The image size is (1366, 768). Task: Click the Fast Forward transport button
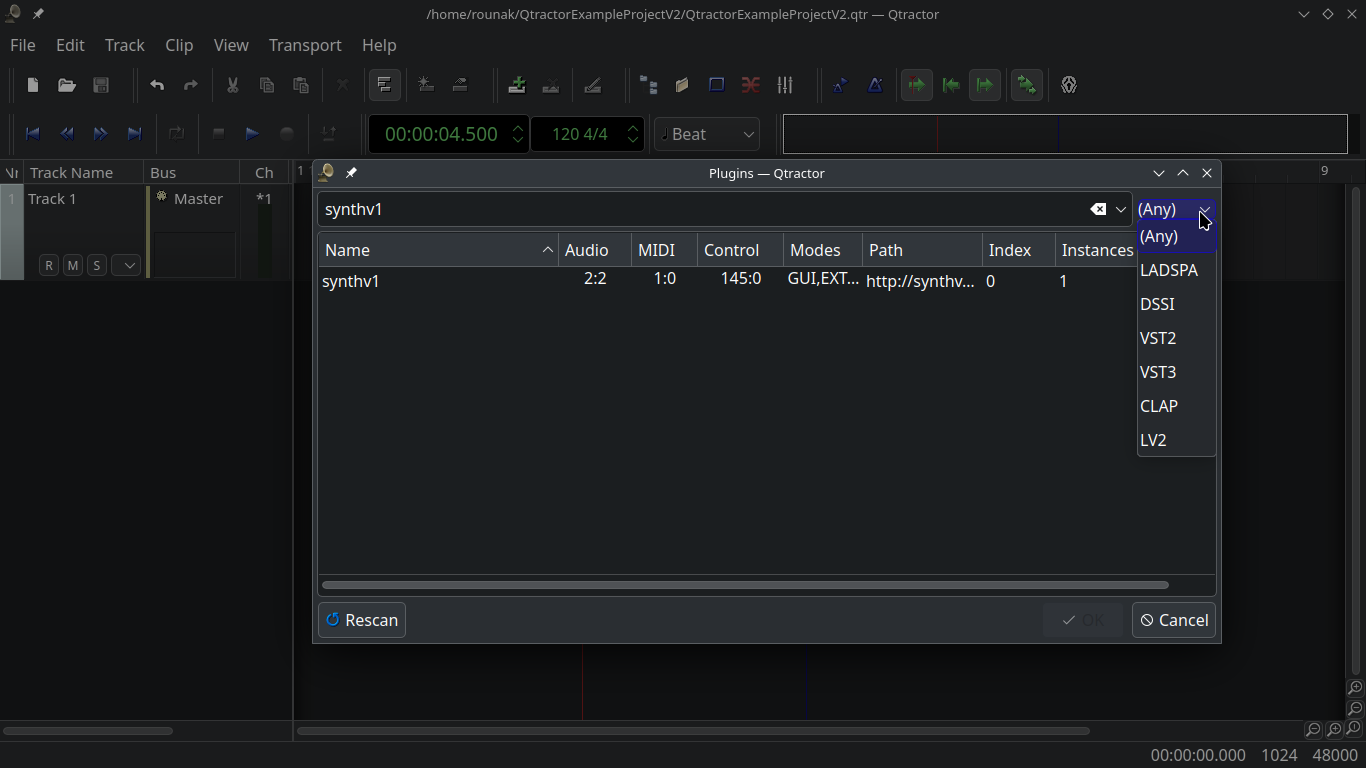pos(100,134)
